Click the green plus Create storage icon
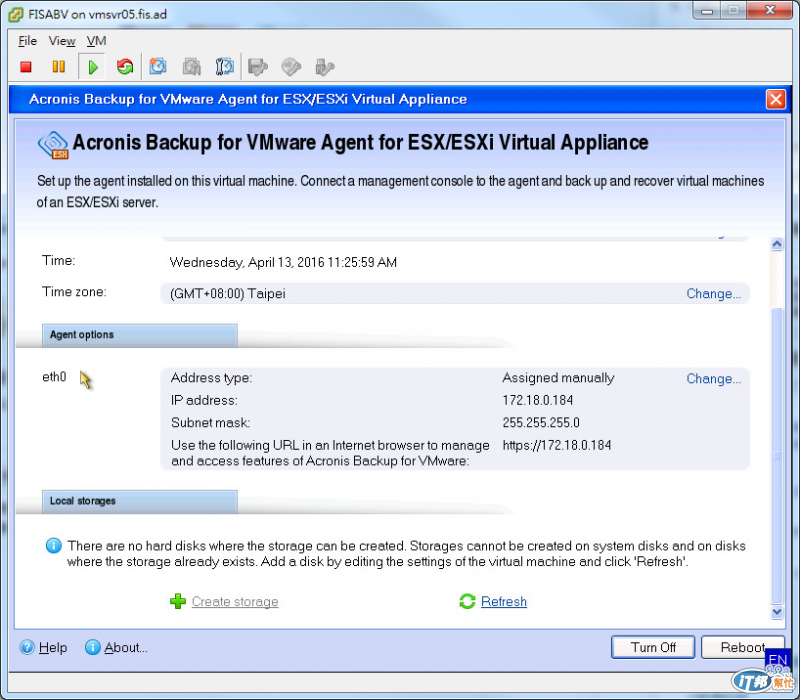This screenshot has width=800, height=700. click(178, 602)
